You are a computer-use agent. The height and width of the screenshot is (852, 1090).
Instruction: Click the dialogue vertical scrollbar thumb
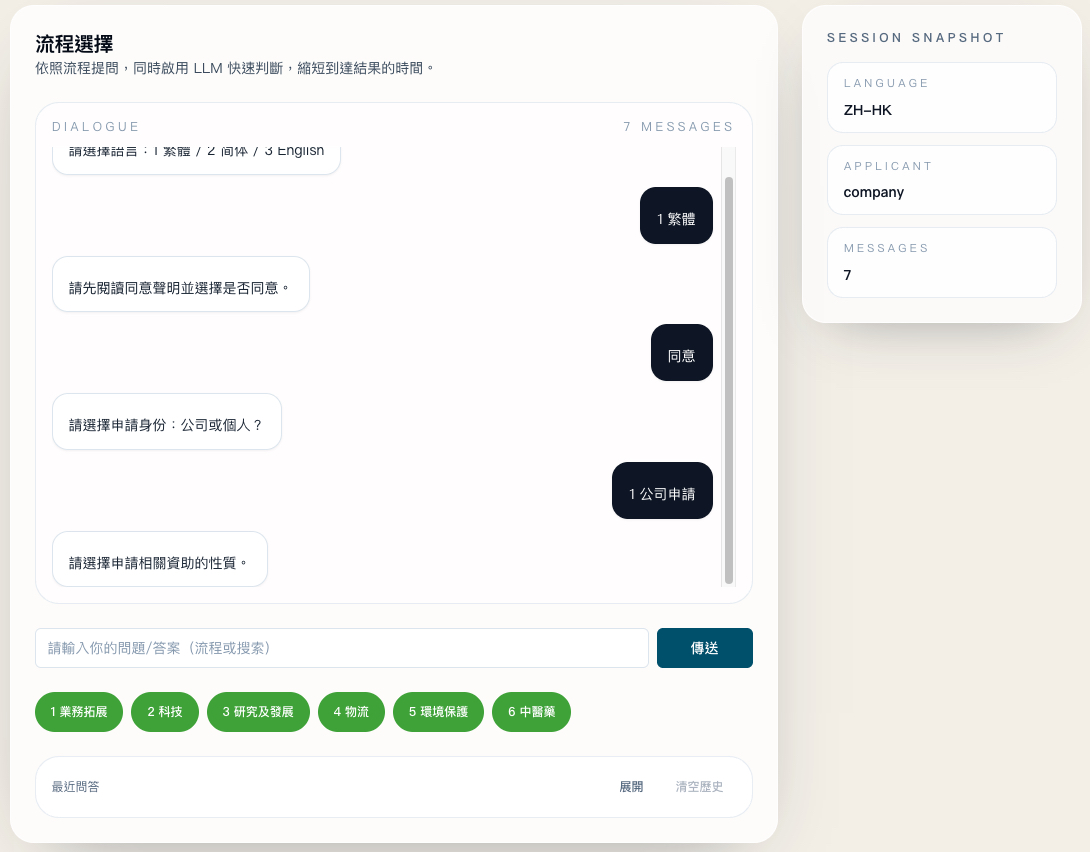[x=729, y=380]
